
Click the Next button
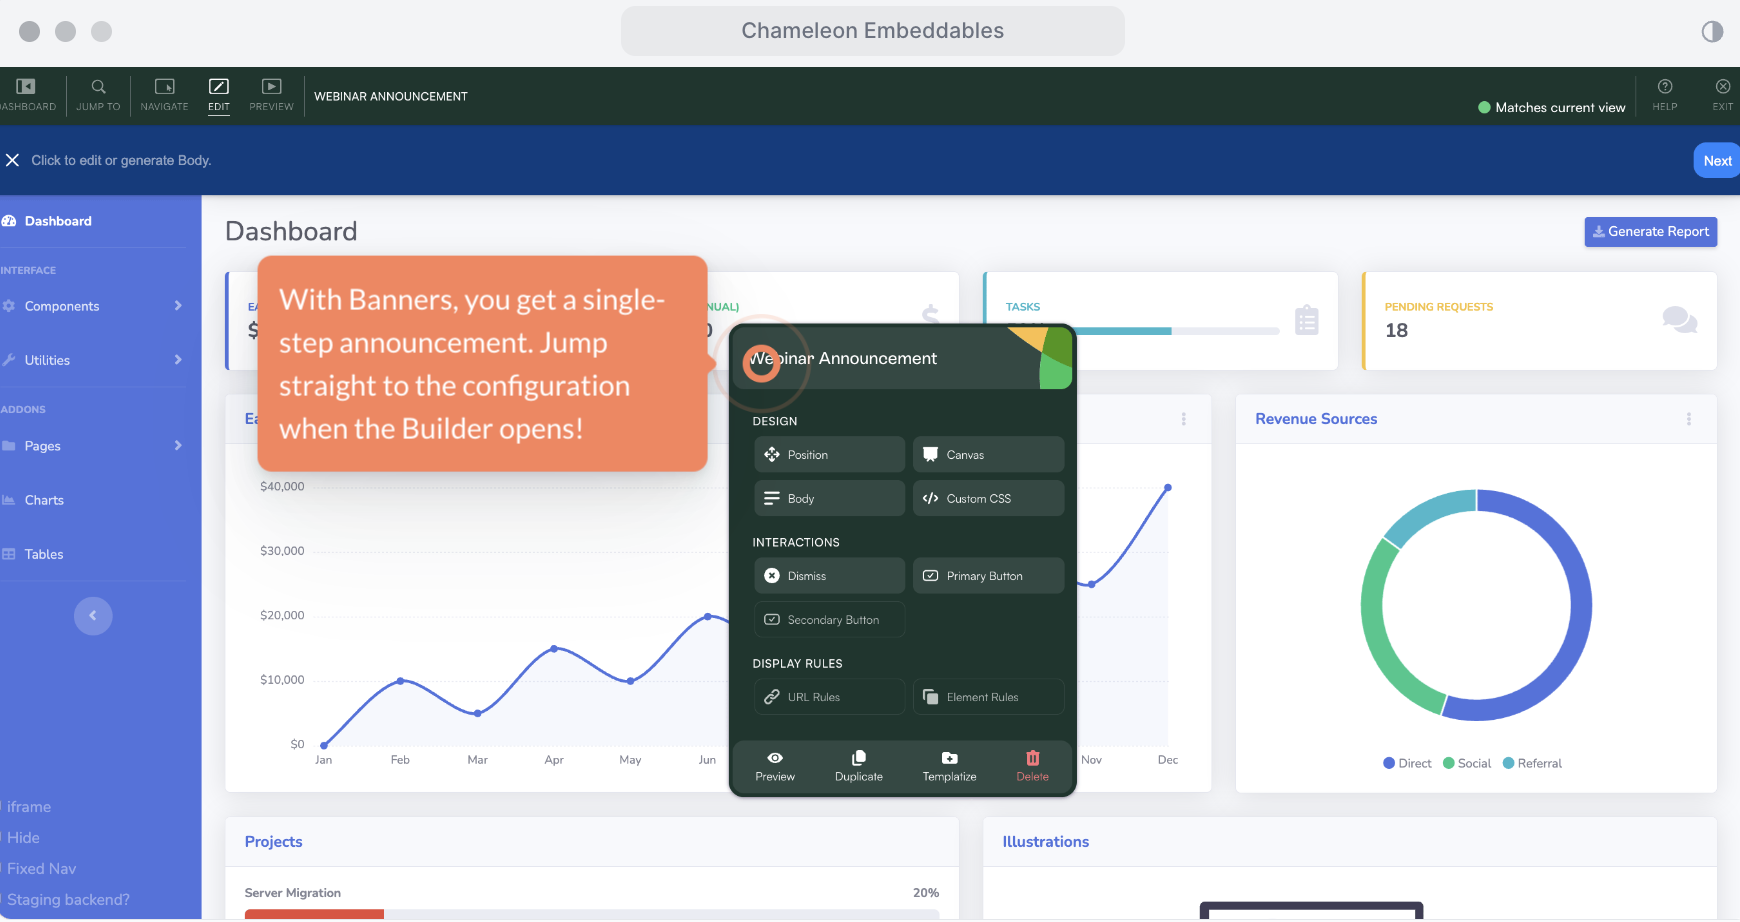pos(1717,160)
